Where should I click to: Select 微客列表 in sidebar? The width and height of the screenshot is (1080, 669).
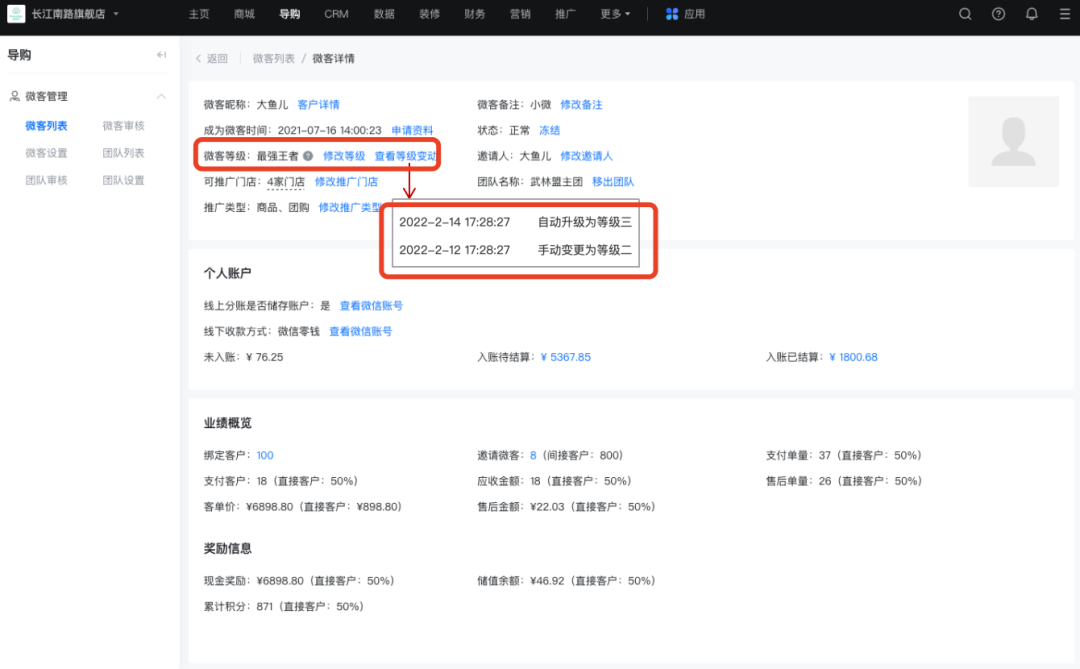click(x=46, y=125)
